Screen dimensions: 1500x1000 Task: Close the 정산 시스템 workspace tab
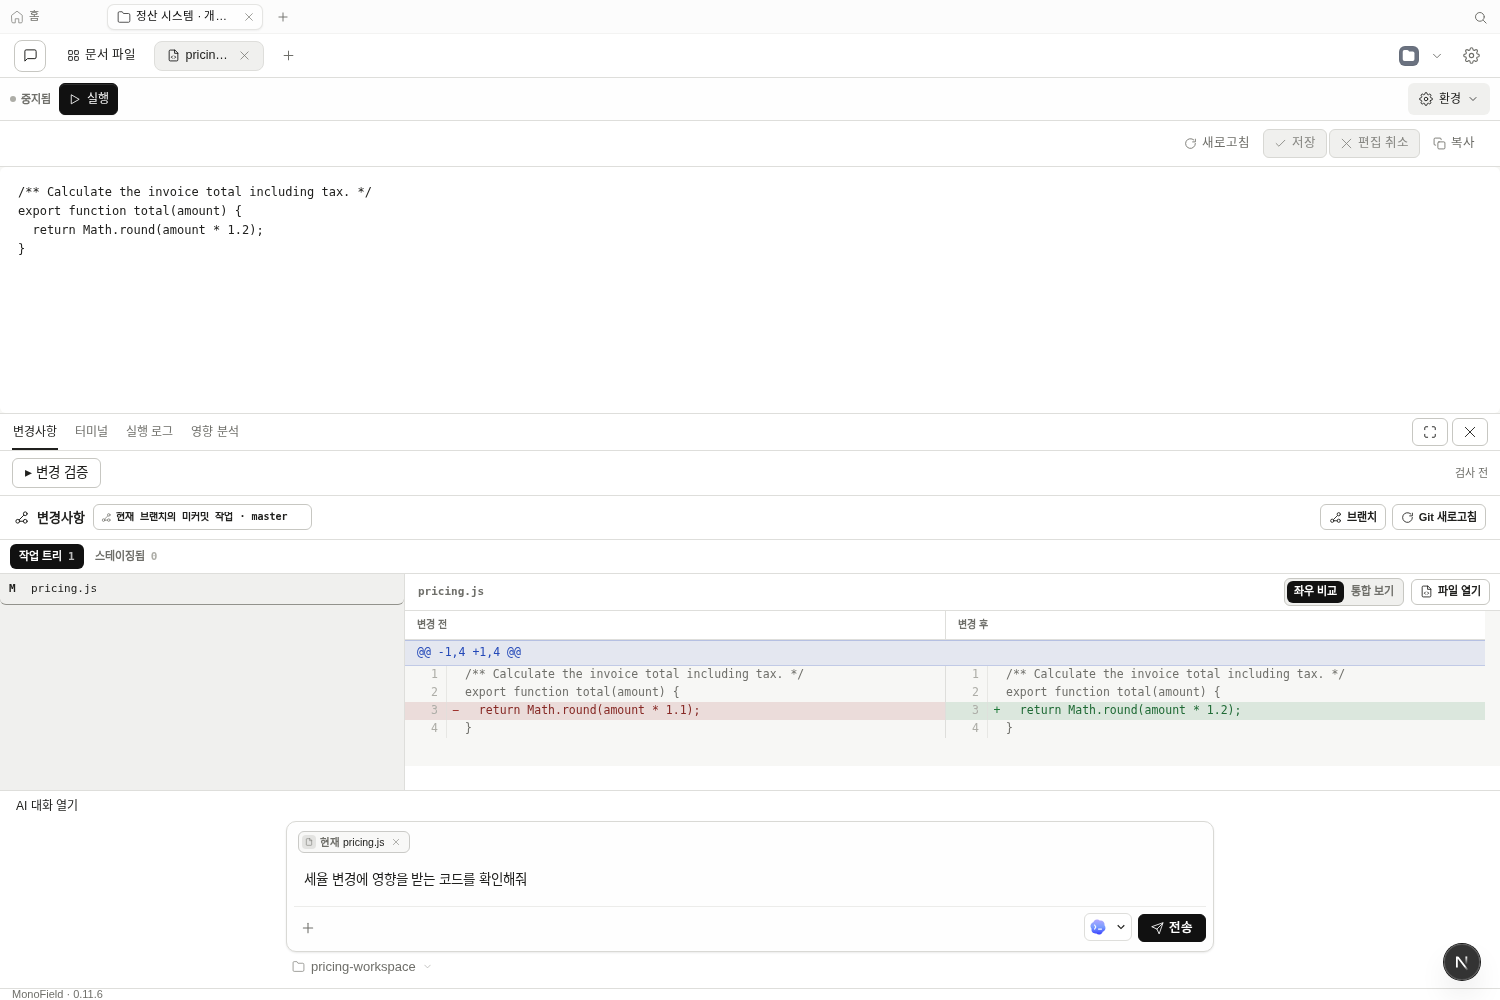click(x=249, y=17)
